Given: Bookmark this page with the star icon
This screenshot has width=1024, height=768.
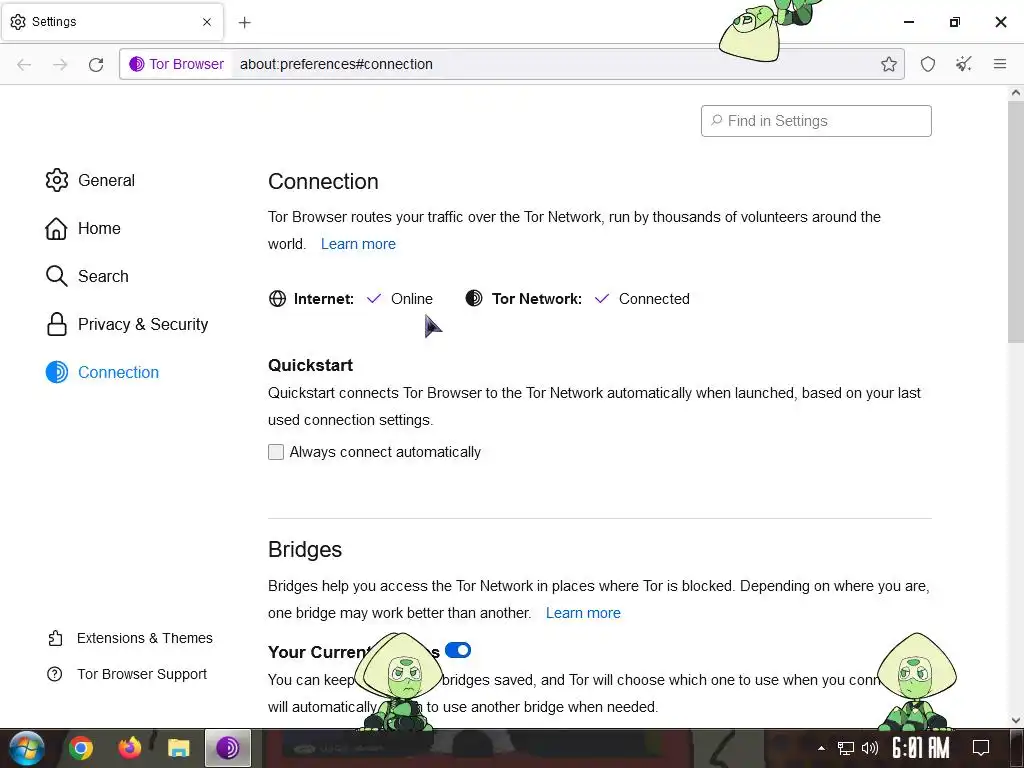Looking at the screenshot, I should click(x=888, y=64).
